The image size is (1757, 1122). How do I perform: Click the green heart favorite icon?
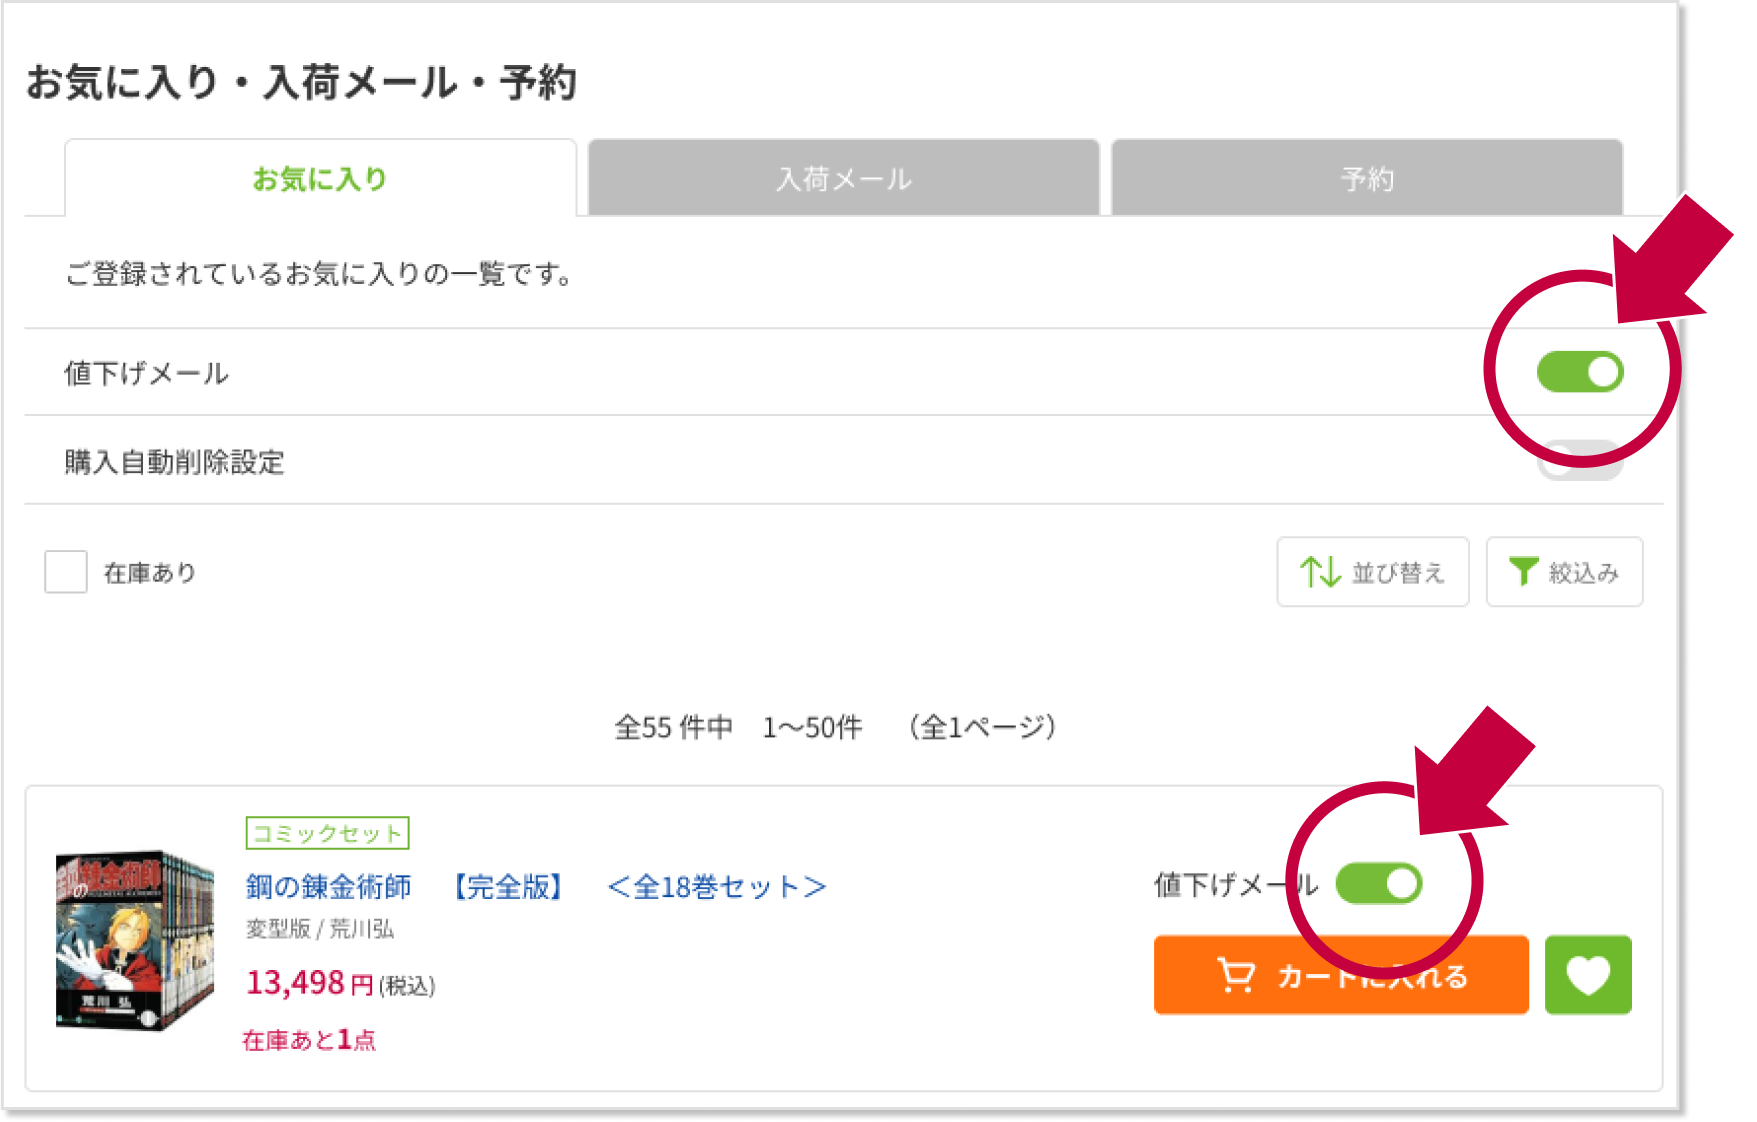(x=1587, y=975)
